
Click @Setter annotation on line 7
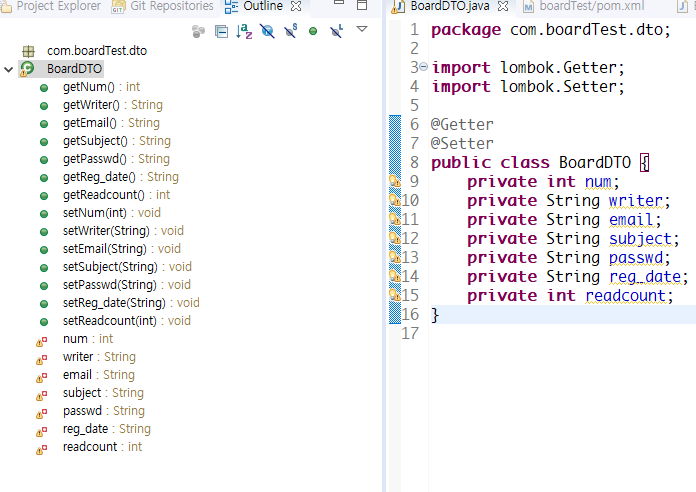click(x=462, y=143)
